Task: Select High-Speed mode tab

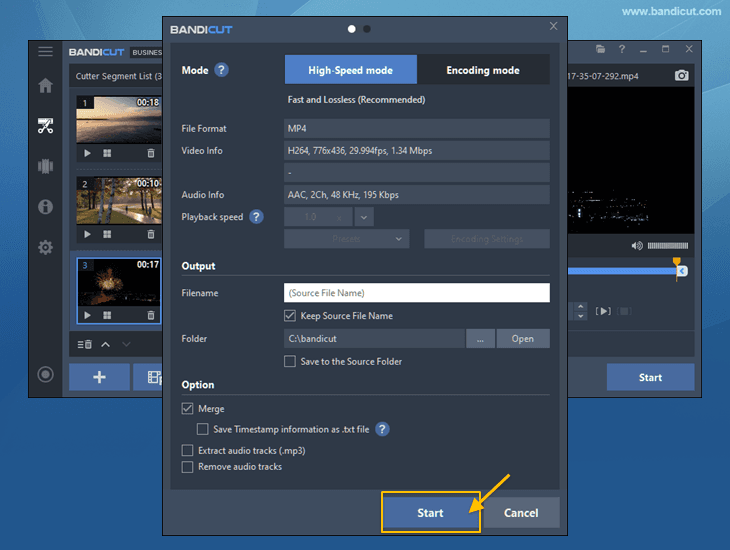Action: 351,70
